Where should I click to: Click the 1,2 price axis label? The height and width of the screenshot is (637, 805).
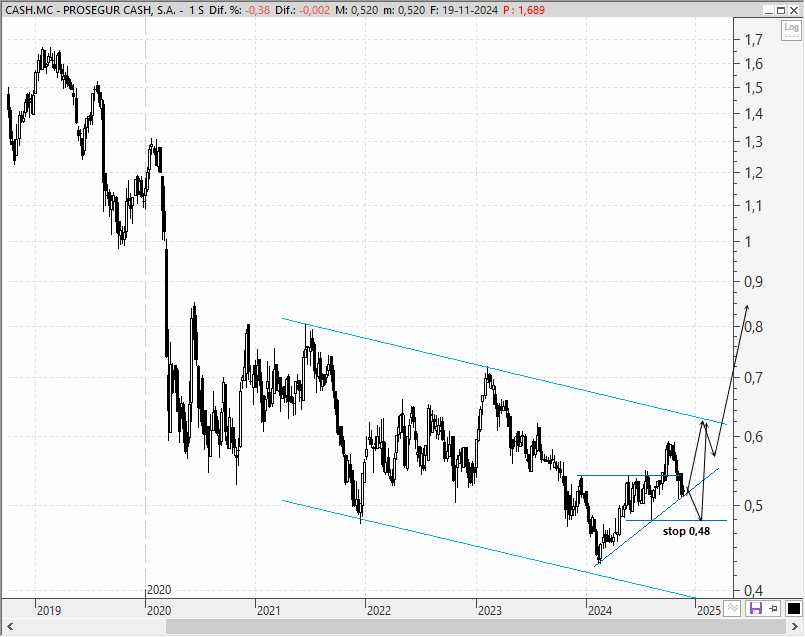point(754,173)
